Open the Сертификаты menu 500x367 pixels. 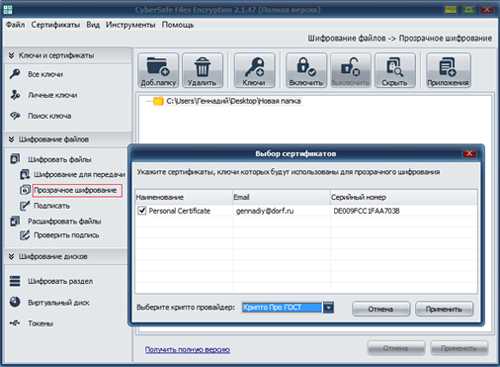(x=55, y=25)
